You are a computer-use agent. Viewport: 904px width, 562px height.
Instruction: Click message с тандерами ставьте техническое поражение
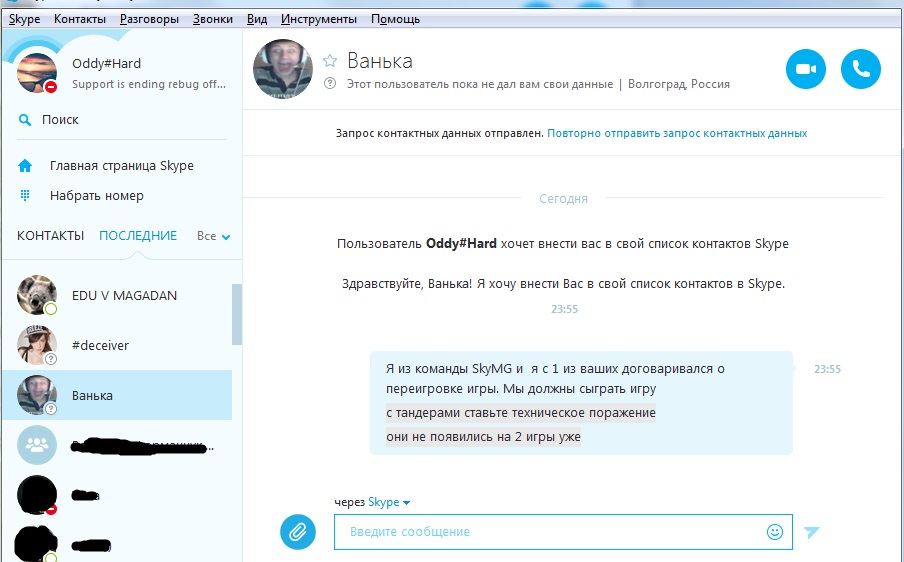click(x=521, y=413)
